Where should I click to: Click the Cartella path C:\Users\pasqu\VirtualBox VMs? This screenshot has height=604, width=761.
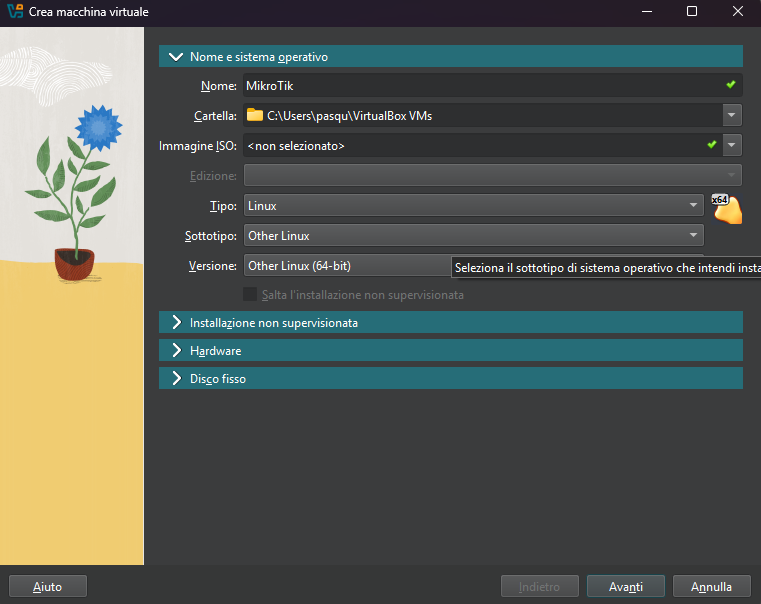[349, 115]
